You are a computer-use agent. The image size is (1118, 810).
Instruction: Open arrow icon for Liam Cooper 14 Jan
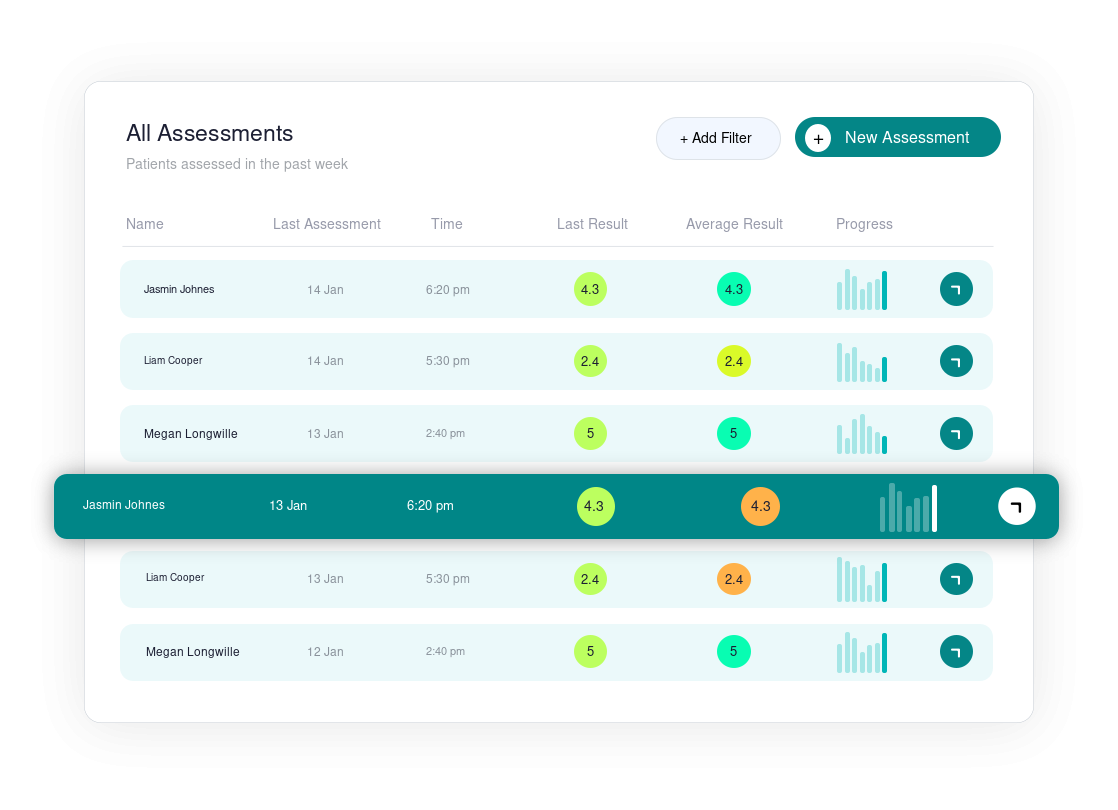click(956, 361)
